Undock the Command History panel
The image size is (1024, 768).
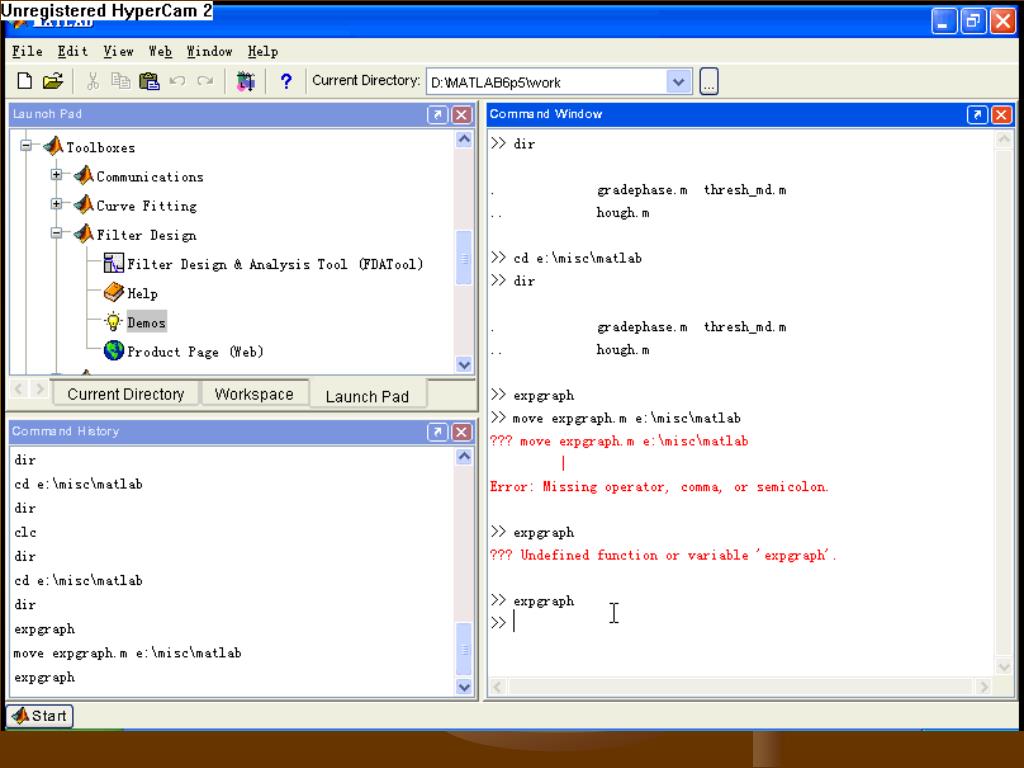point(438,432)
